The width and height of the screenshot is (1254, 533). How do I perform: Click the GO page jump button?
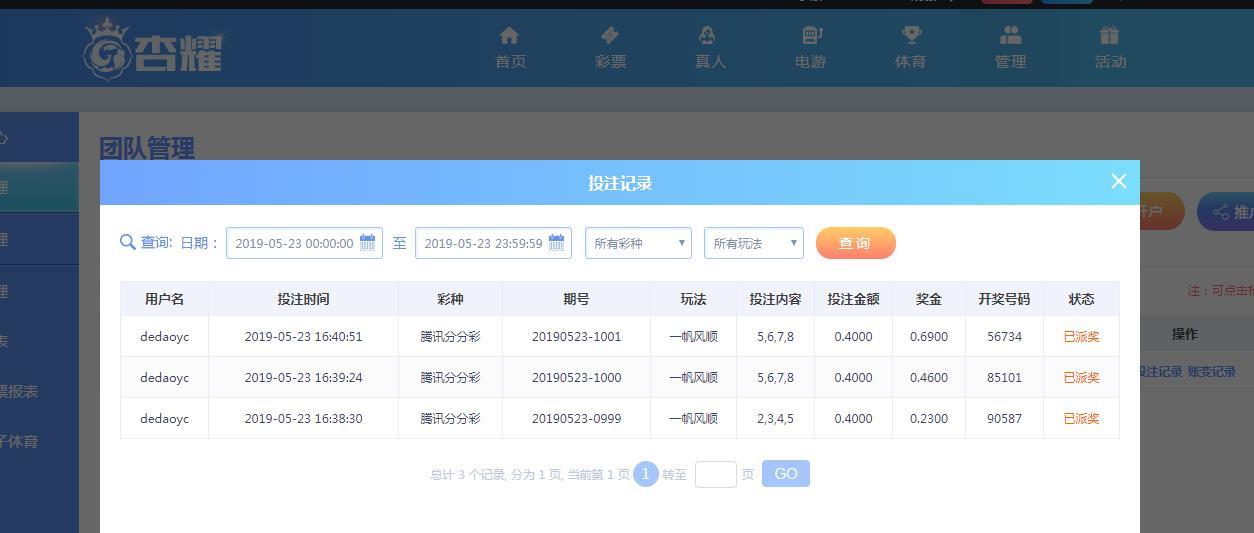[x=786, y=474]
